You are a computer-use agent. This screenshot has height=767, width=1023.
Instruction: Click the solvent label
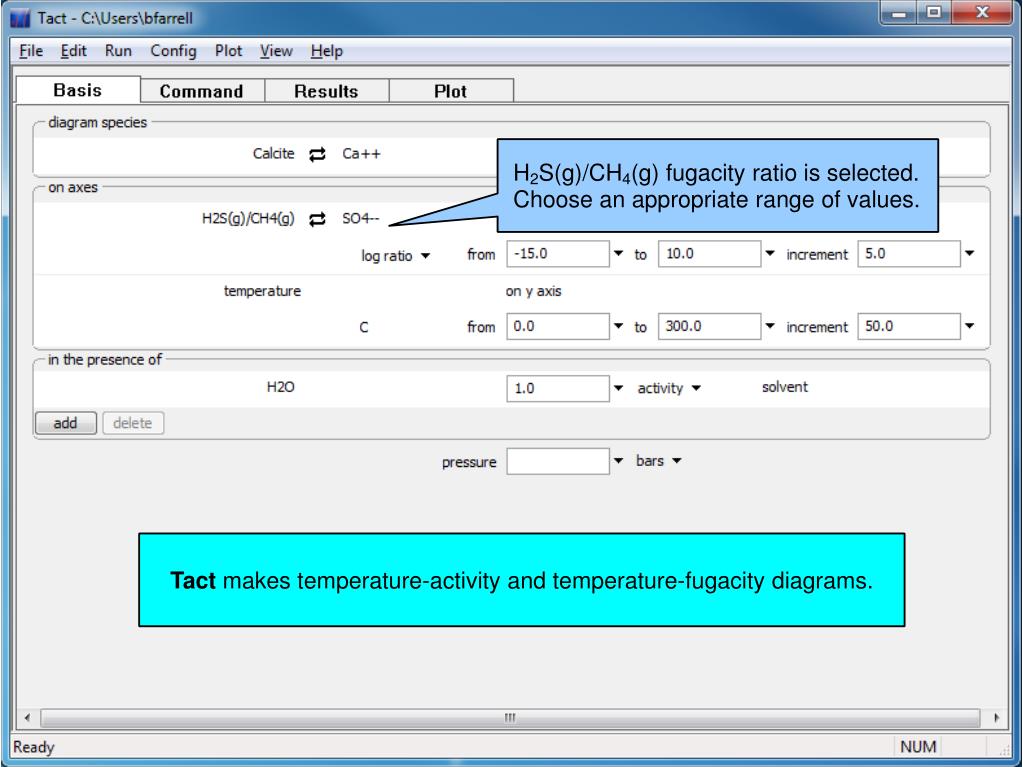click(785, 387)
